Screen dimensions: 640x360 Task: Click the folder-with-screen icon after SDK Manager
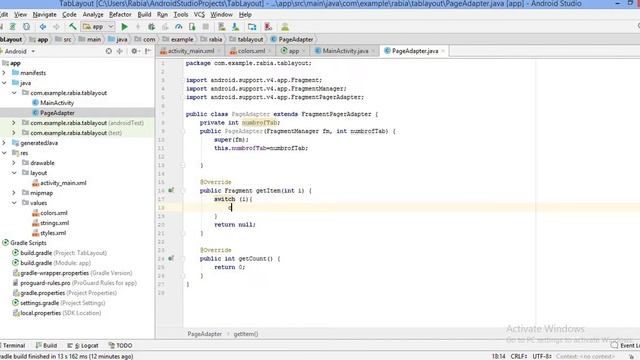click(x=252, y=27)
